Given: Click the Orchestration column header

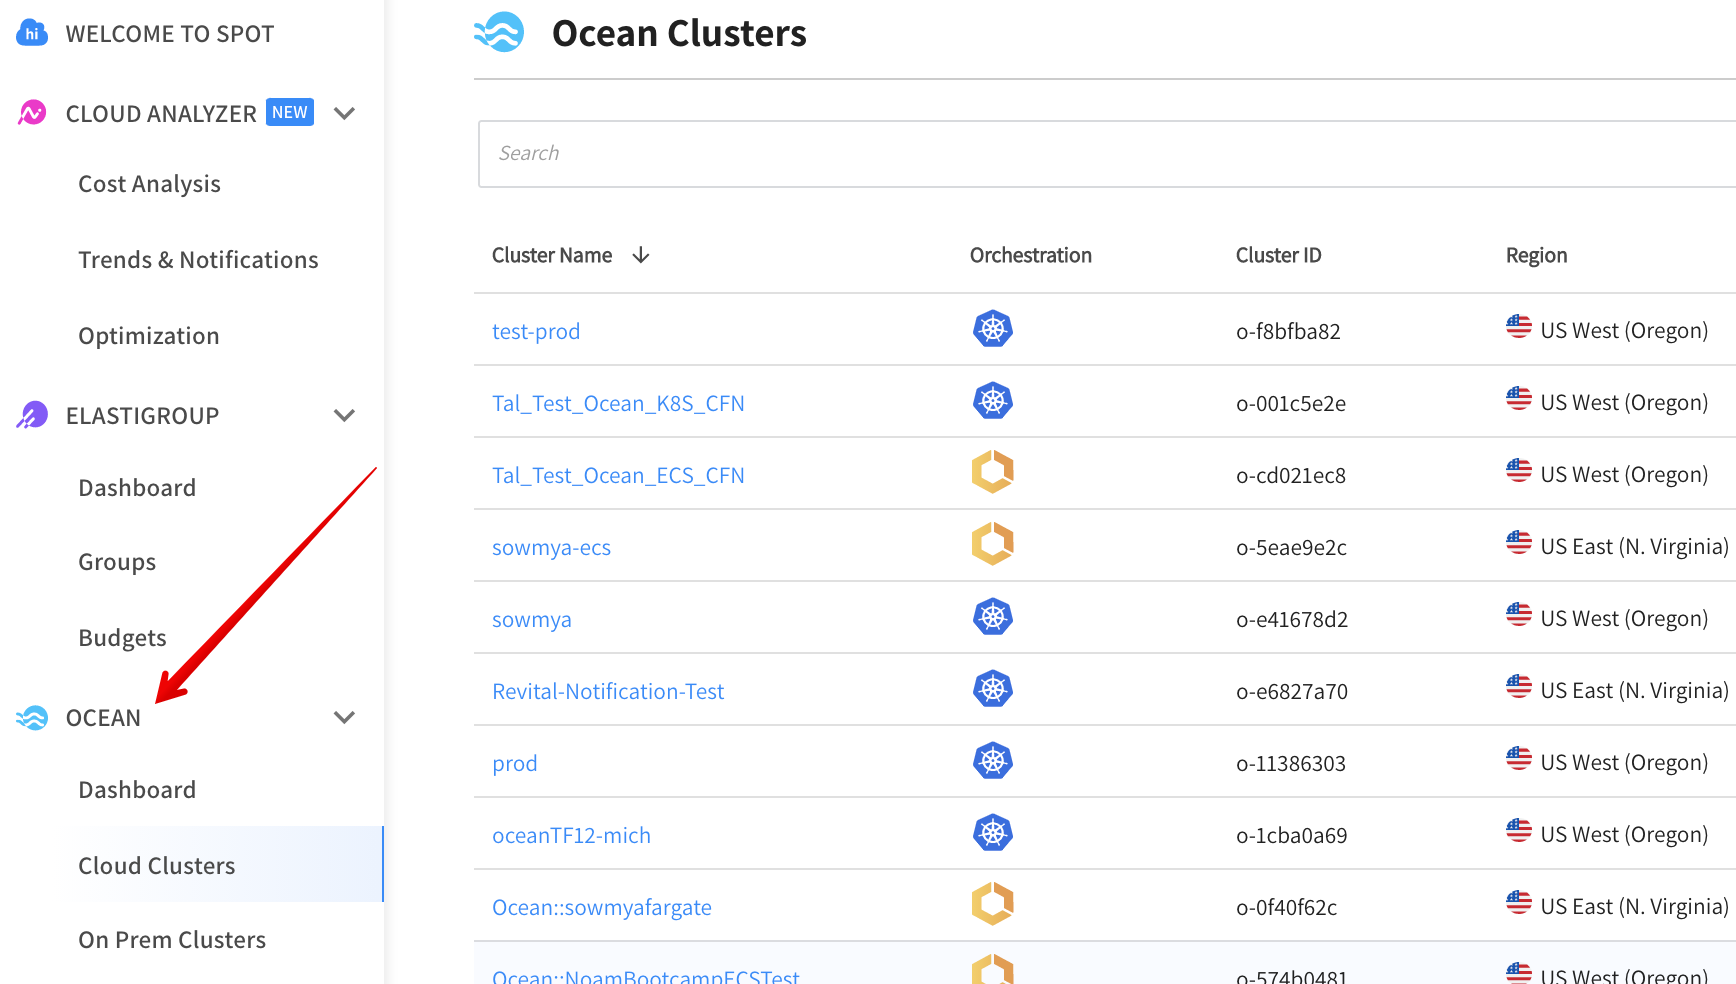Looking at the screenshot, I should pyautogui.click(x=1030, y=256).
